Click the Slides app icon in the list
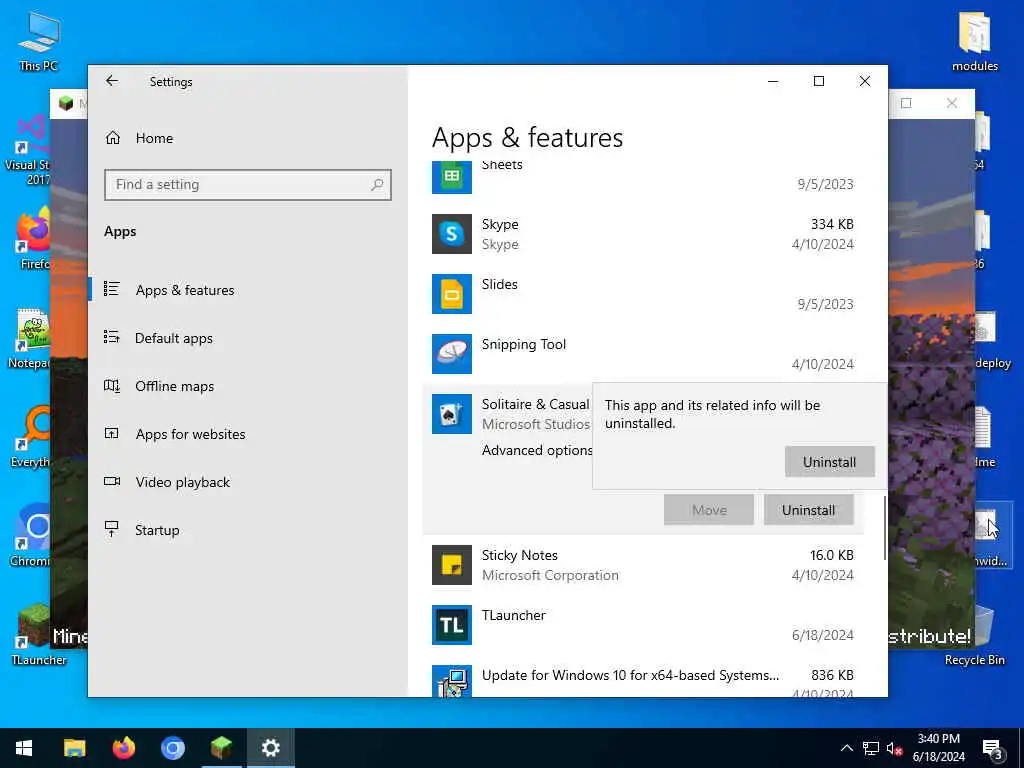Viewport: 1024px width, 768px height. [x=451, y=294]
